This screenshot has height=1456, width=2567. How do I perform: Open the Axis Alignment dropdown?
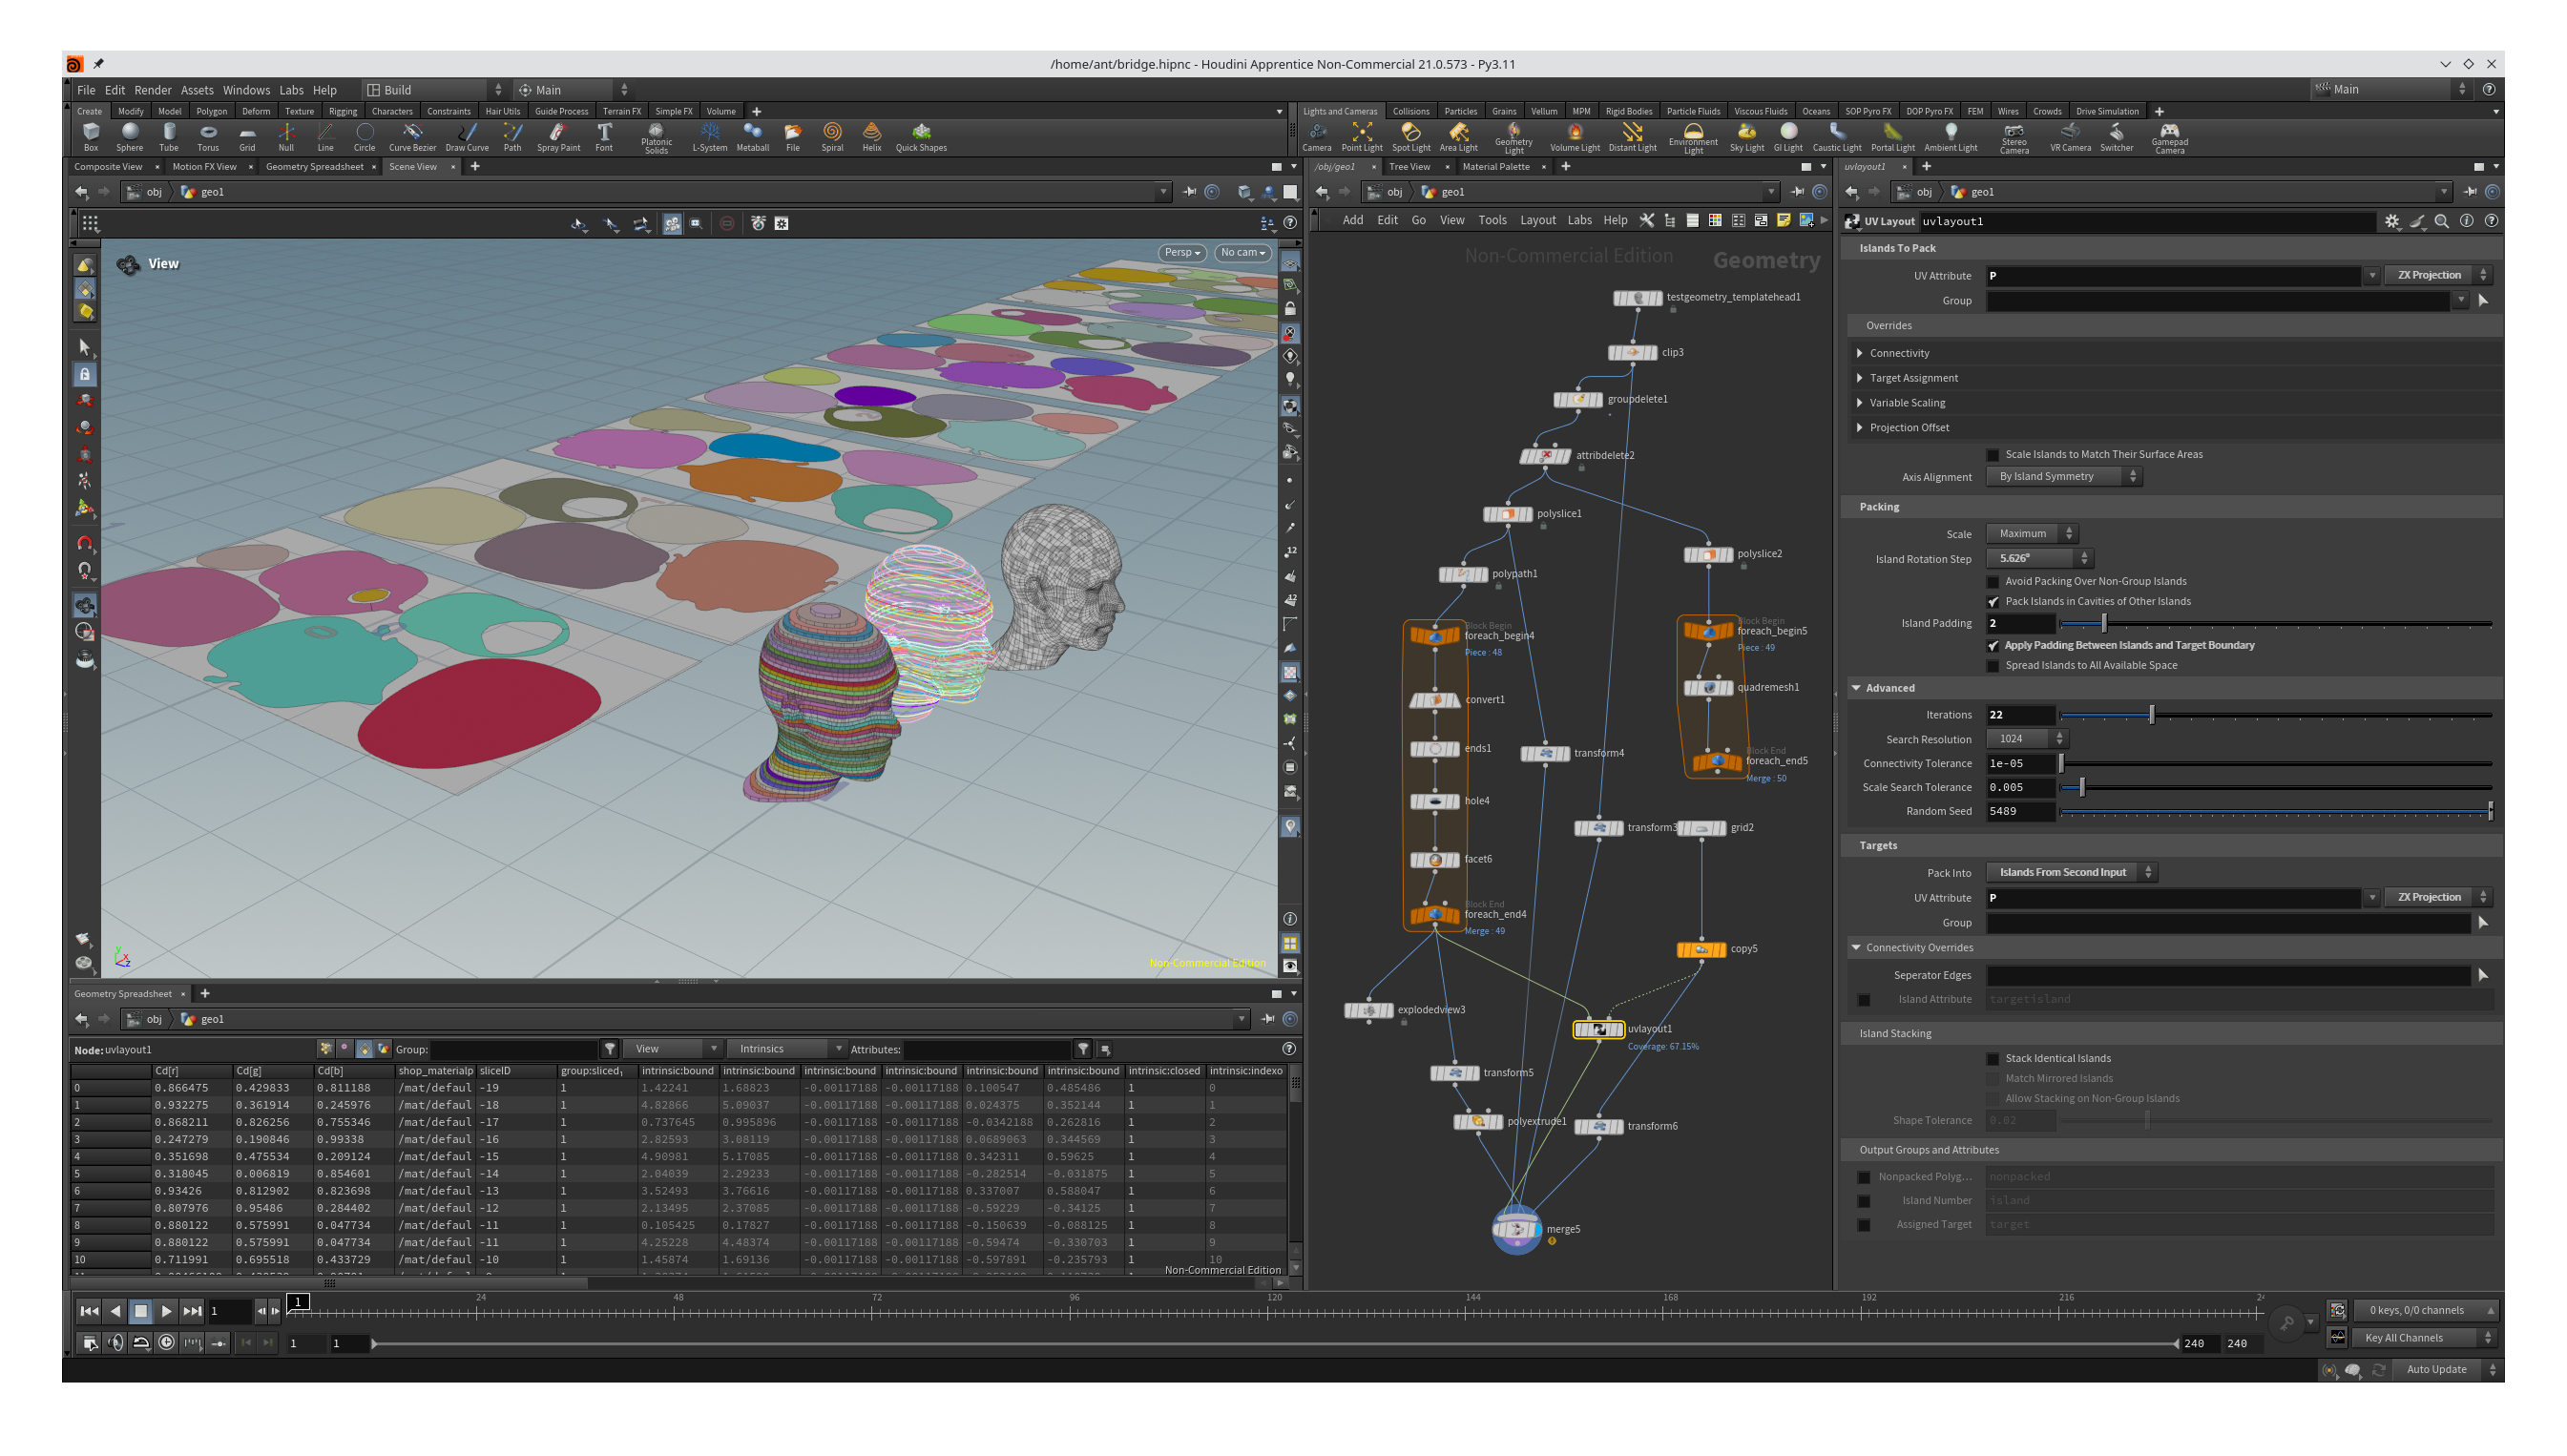click(x=2064, y=477)
